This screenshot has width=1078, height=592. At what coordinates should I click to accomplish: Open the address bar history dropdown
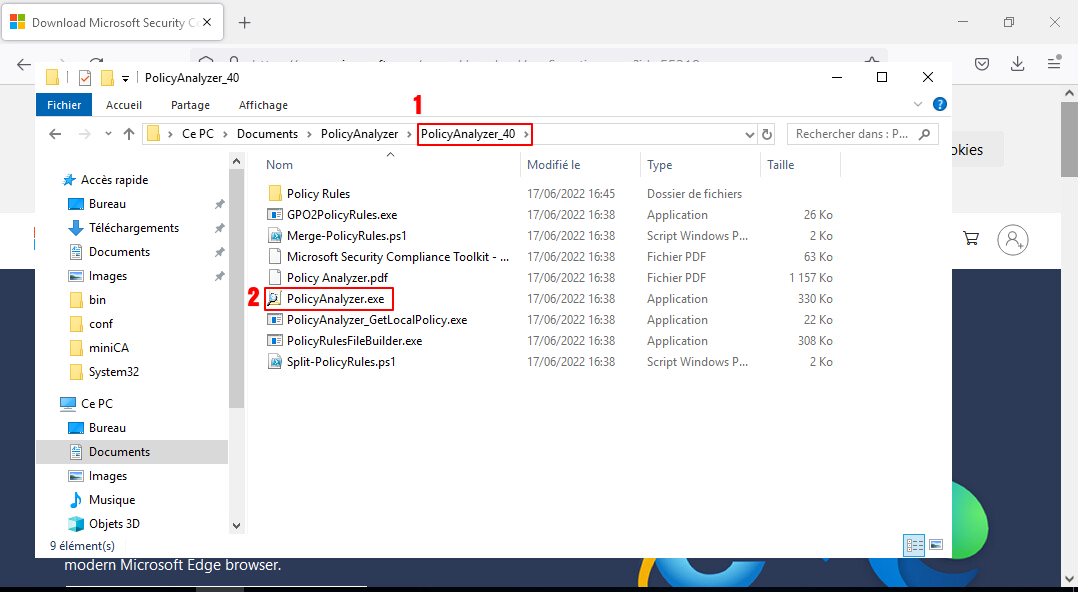click(x=750, y=134)
